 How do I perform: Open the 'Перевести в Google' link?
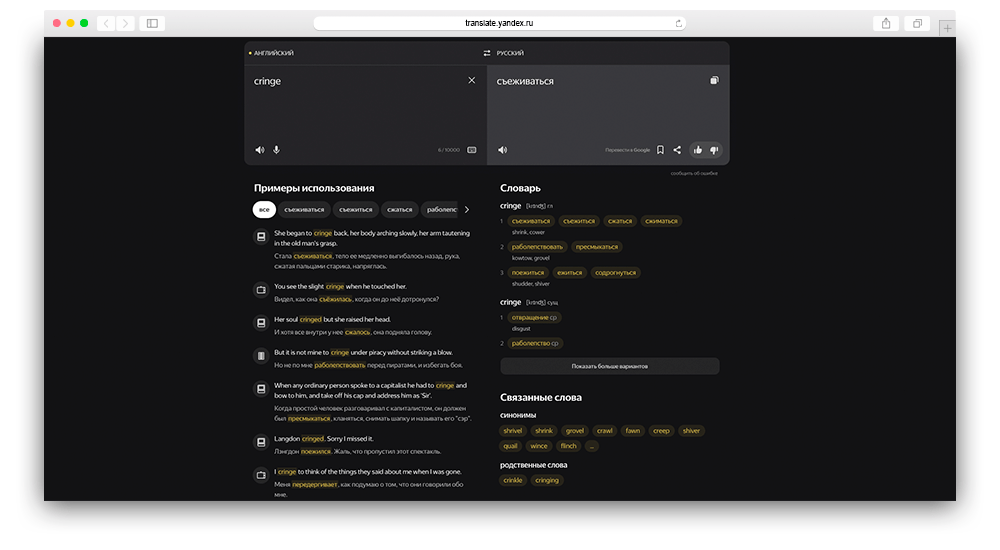(x=627, y=150)
